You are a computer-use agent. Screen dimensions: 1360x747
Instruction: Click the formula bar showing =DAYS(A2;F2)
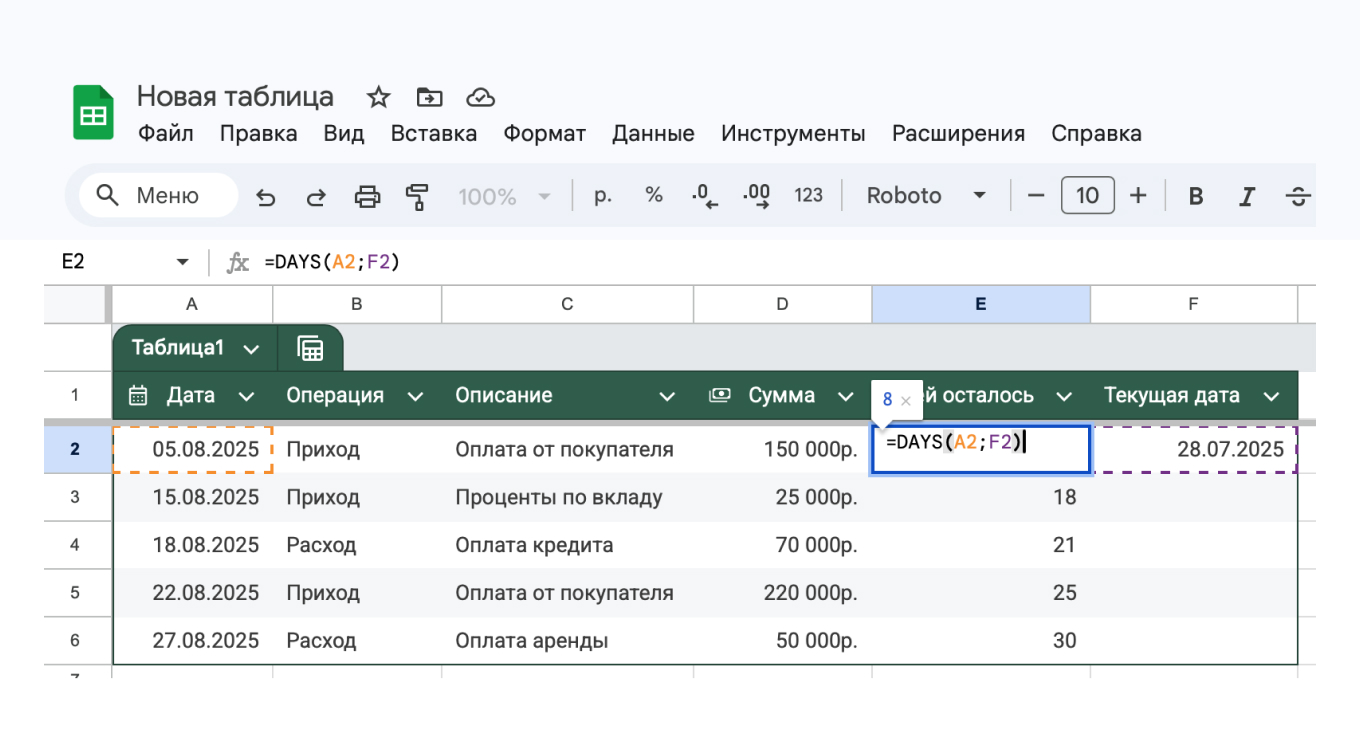pos(330,263)
